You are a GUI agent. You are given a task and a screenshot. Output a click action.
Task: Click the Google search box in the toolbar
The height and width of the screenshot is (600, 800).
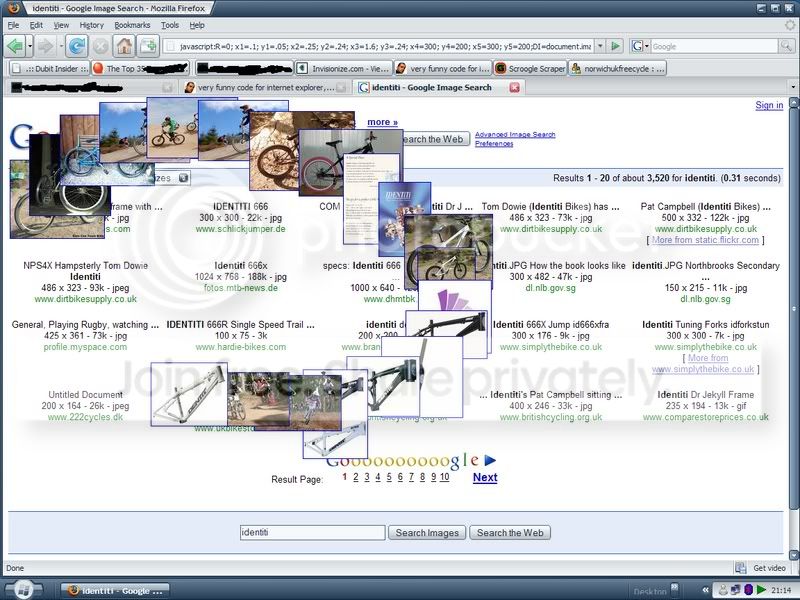tap(714, 46)
